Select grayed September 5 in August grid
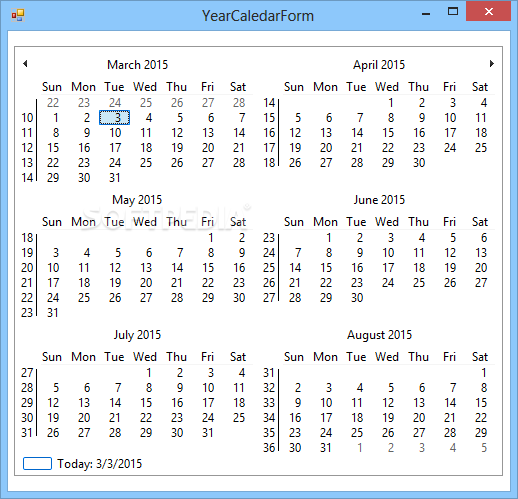The height and width of the screenshot is (499, 518). tap(484, 448)
